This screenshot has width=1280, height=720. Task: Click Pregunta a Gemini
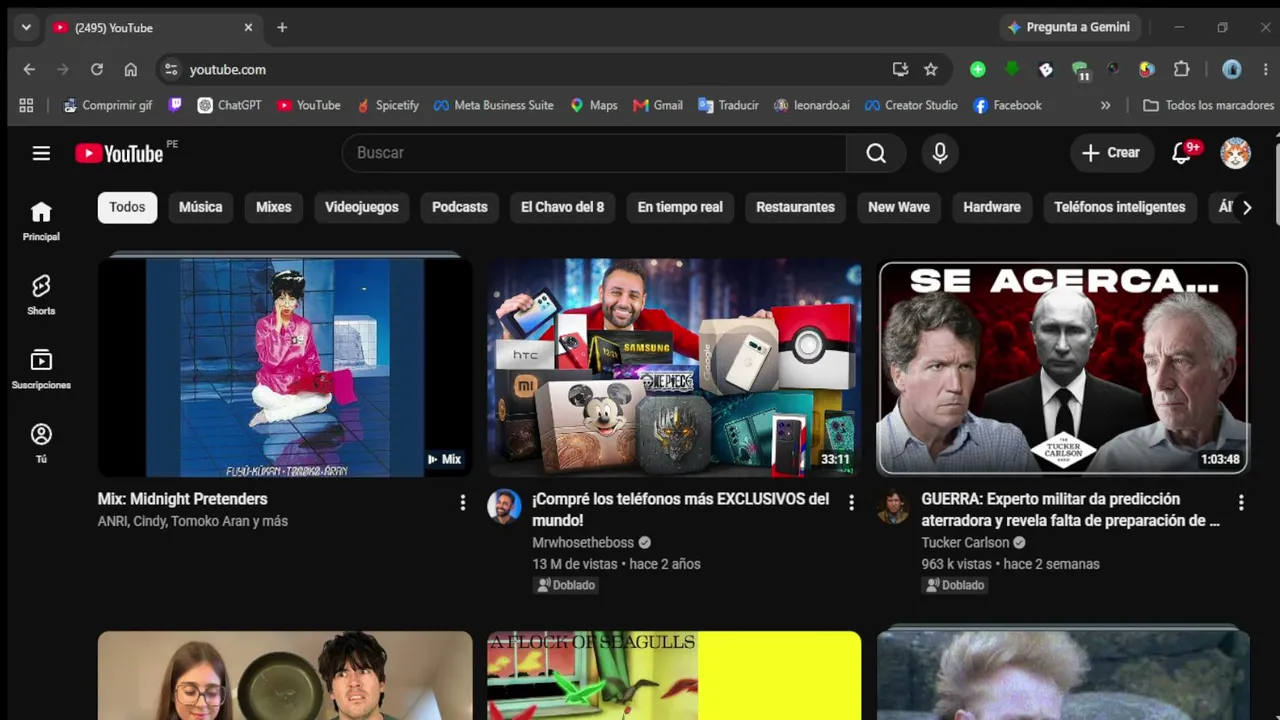point(1068,27)
